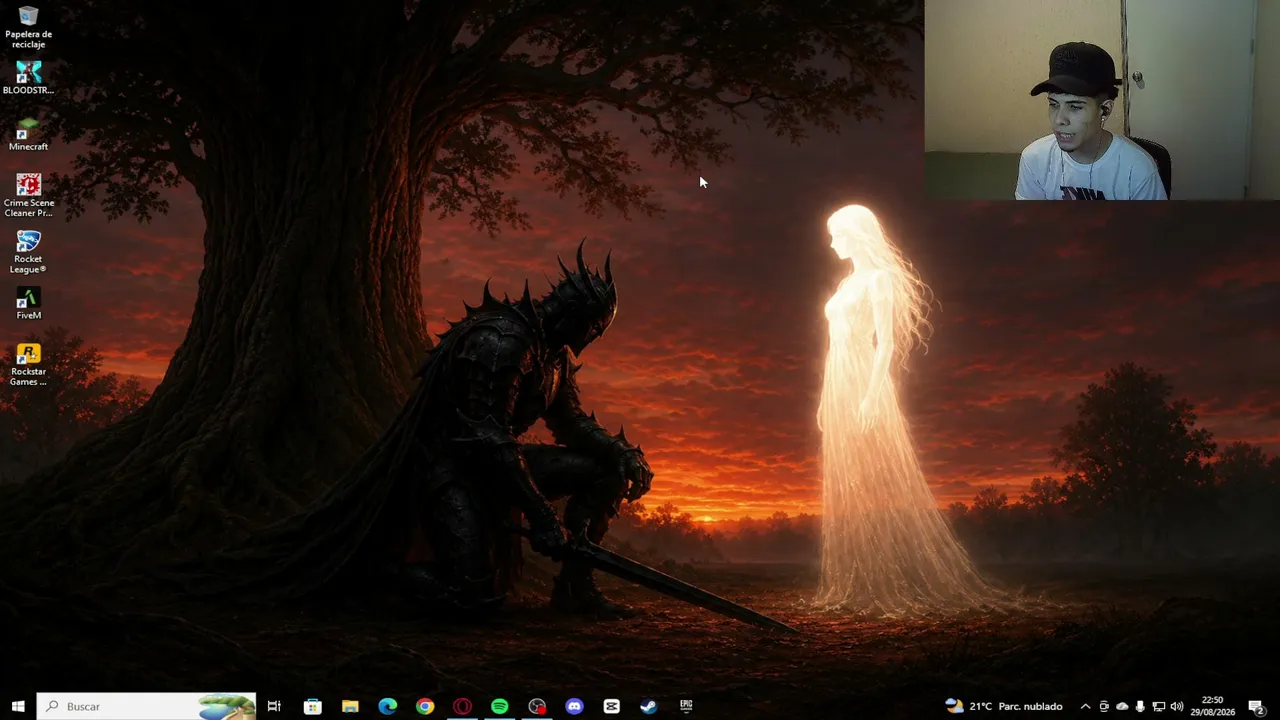Select the FiveM desktop shortcut

point(28,304)
